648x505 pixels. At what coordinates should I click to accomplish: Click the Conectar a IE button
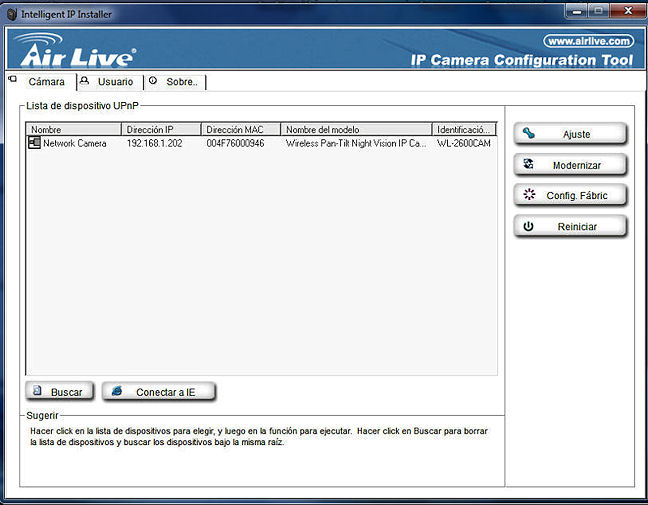[x=159, y=391]
